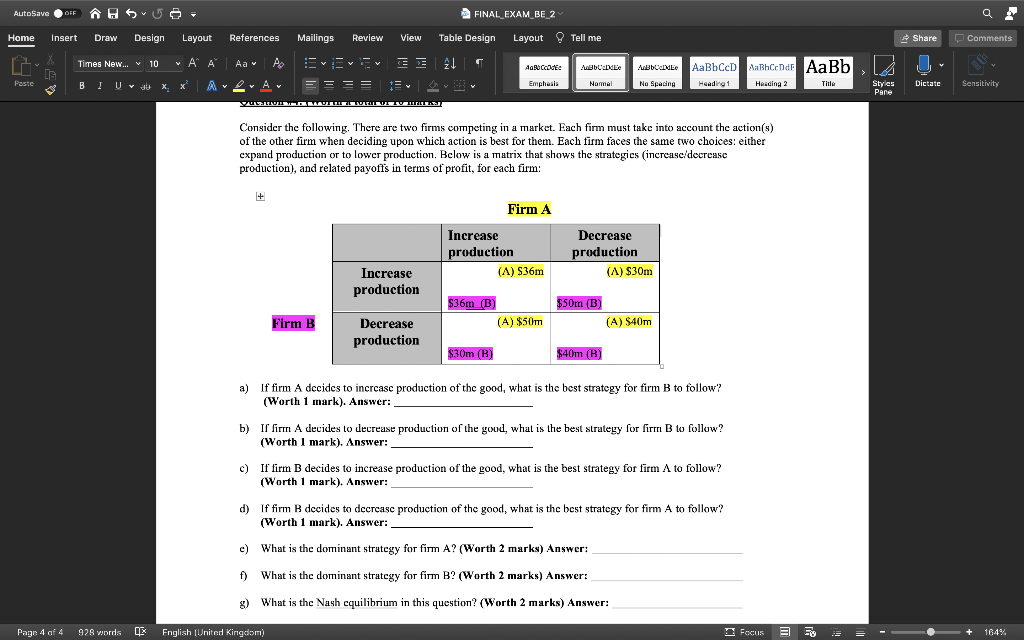Click the Share button

click(x=918, y=37)
